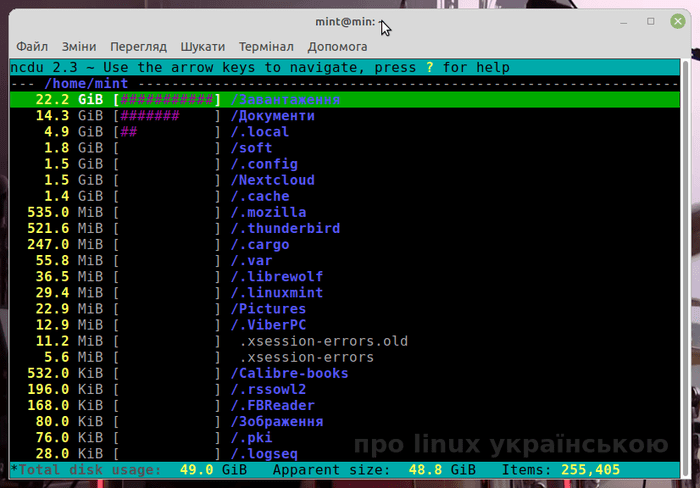
Task: Click the 535.0 MiB size value
Action: coord(65,212)
